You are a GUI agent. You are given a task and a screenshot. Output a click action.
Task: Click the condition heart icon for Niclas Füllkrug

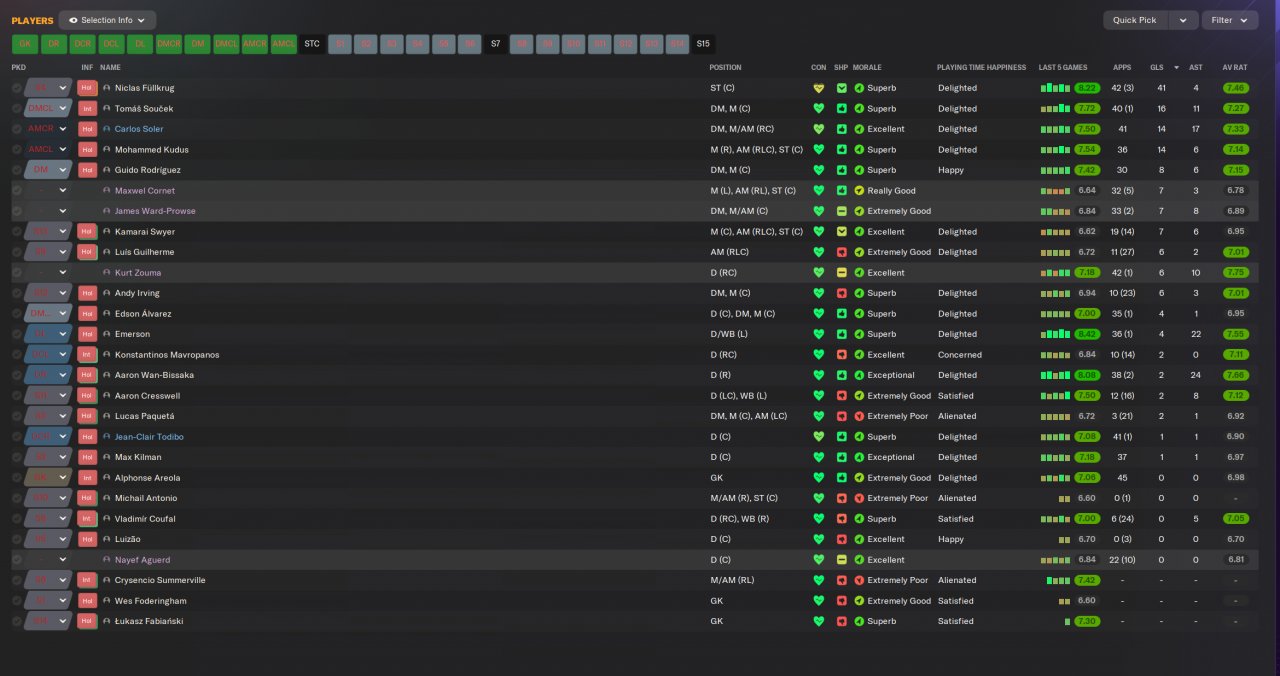(819, 88)
